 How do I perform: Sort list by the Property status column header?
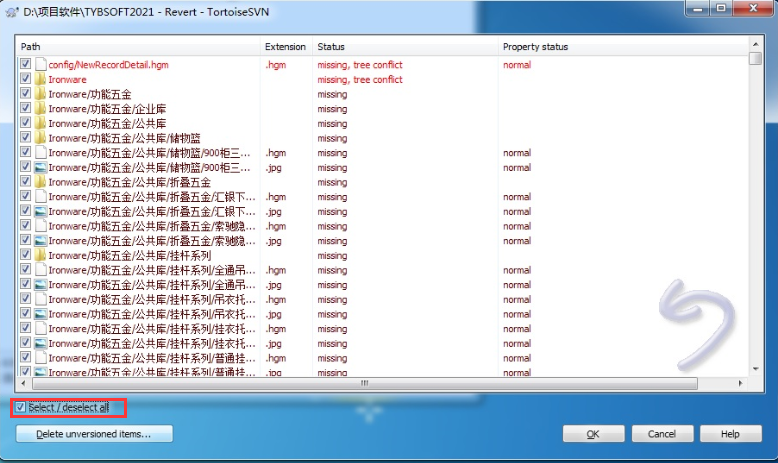(x=623, y=47)
